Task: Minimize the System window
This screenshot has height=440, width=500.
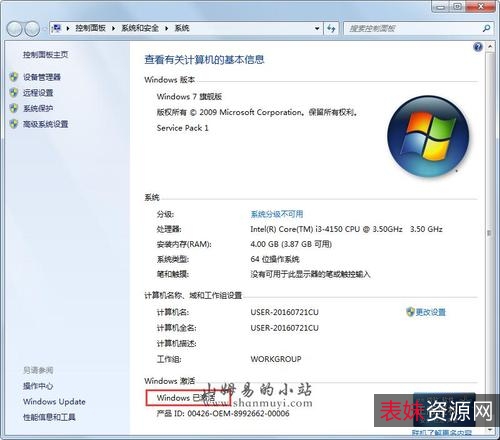Action: coord(440,7)
